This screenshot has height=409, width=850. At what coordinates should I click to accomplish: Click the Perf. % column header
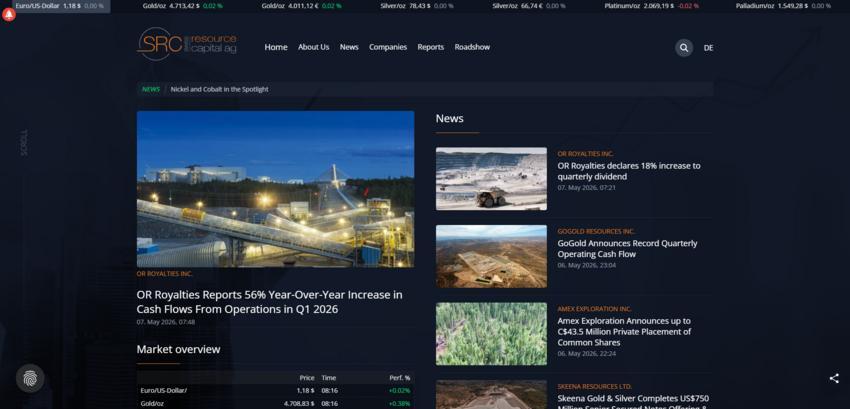click(400, 378)
